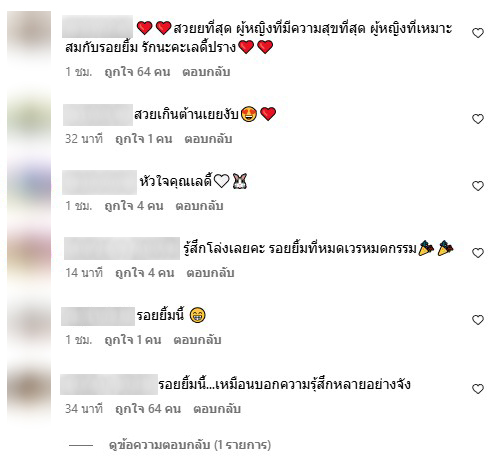497x465 pixels.
Task: Reply to the comment posted 32 minutes ago
Action: coord(208,139)
